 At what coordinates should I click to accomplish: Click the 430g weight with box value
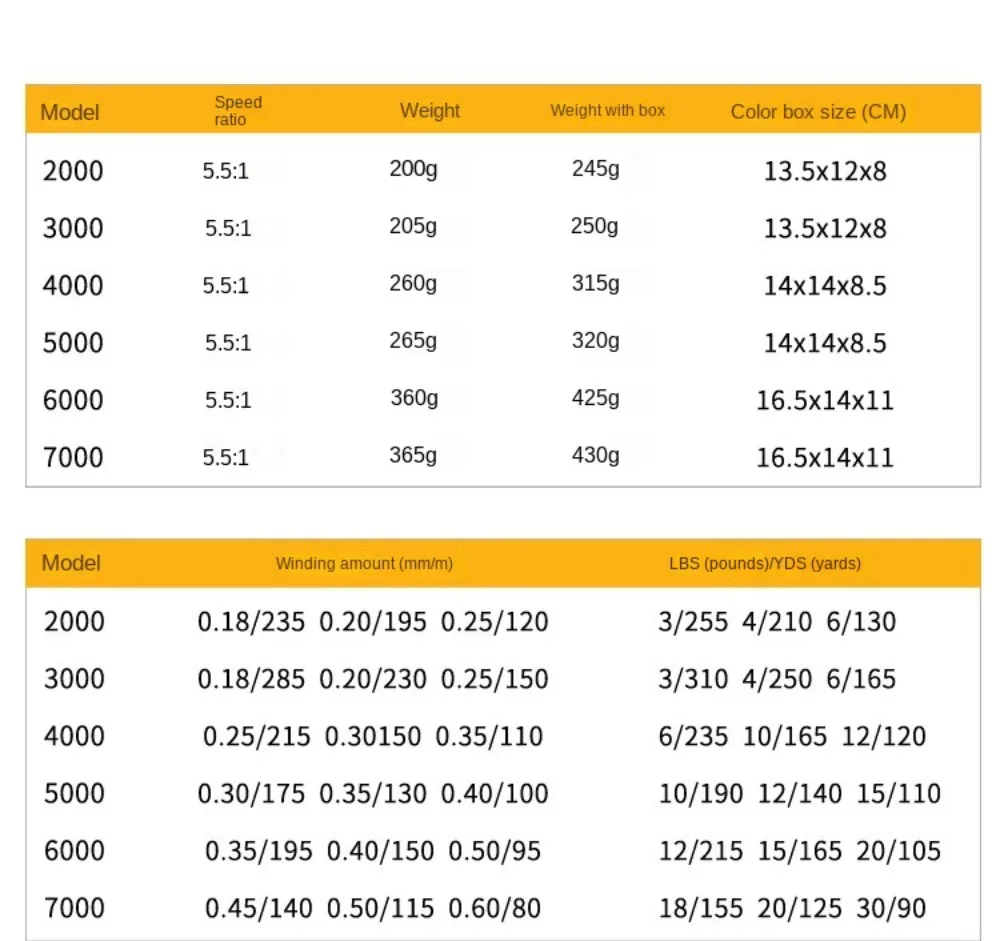click(595, 456)
